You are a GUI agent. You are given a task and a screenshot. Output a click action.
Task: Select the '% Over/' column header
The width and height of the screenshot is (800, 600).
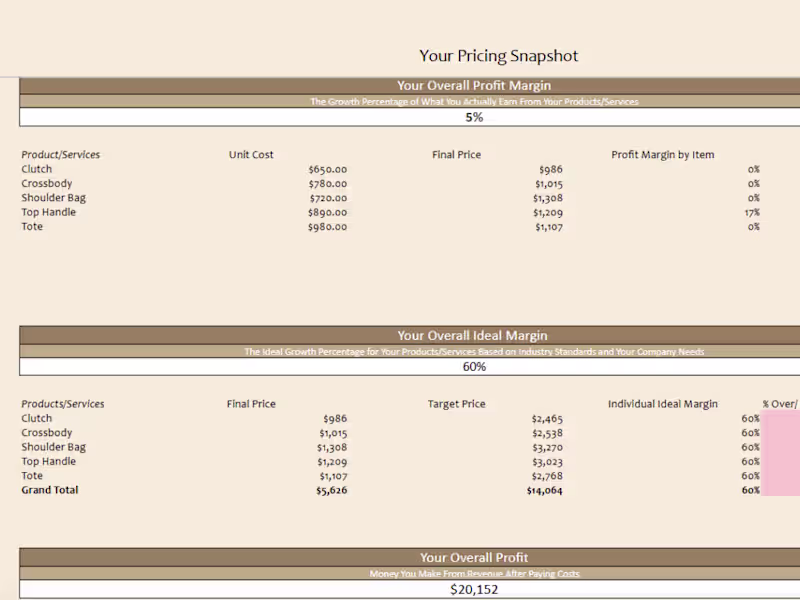click(x=780, y=404)
